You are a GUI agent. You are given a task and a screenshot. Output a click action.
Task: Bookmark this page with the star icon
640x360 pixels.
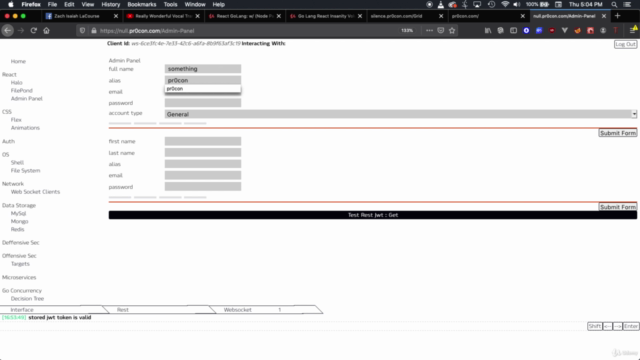452,31
